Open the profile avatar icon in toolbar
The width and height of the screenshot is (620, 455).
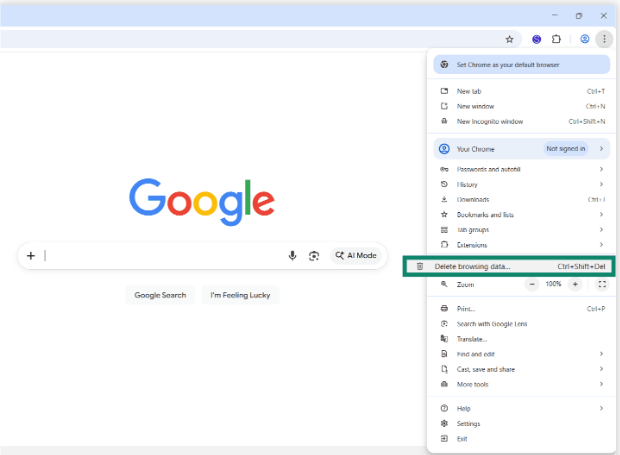pyautogui.click(x=585, y=39)
